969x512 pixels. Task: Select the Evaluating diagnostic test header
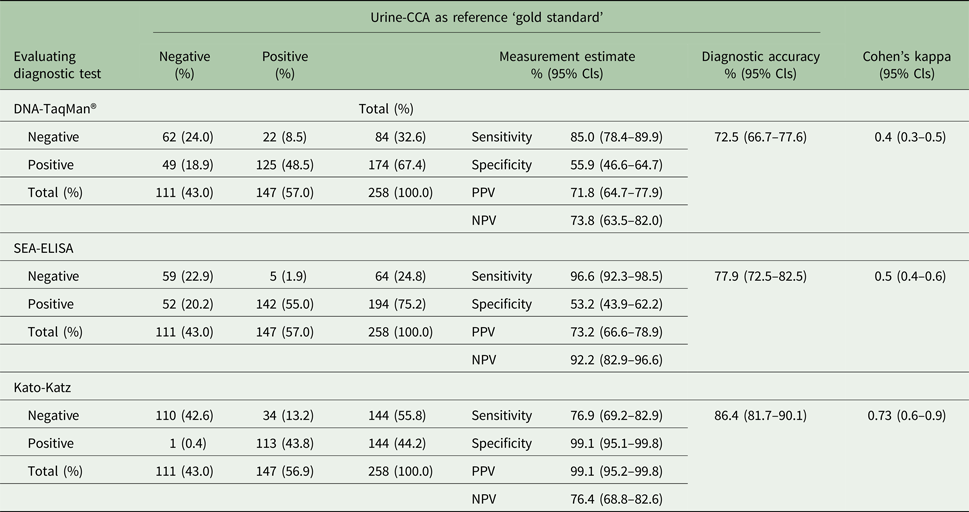click(58, 65)
